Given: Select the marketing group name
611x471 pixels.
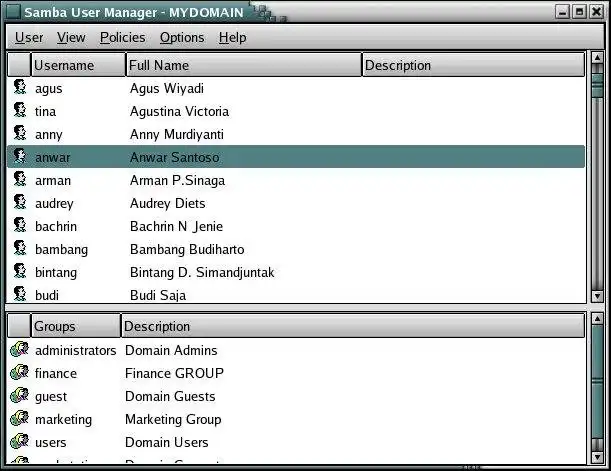Looking at the screenshot, I should [x=64, y=420].
